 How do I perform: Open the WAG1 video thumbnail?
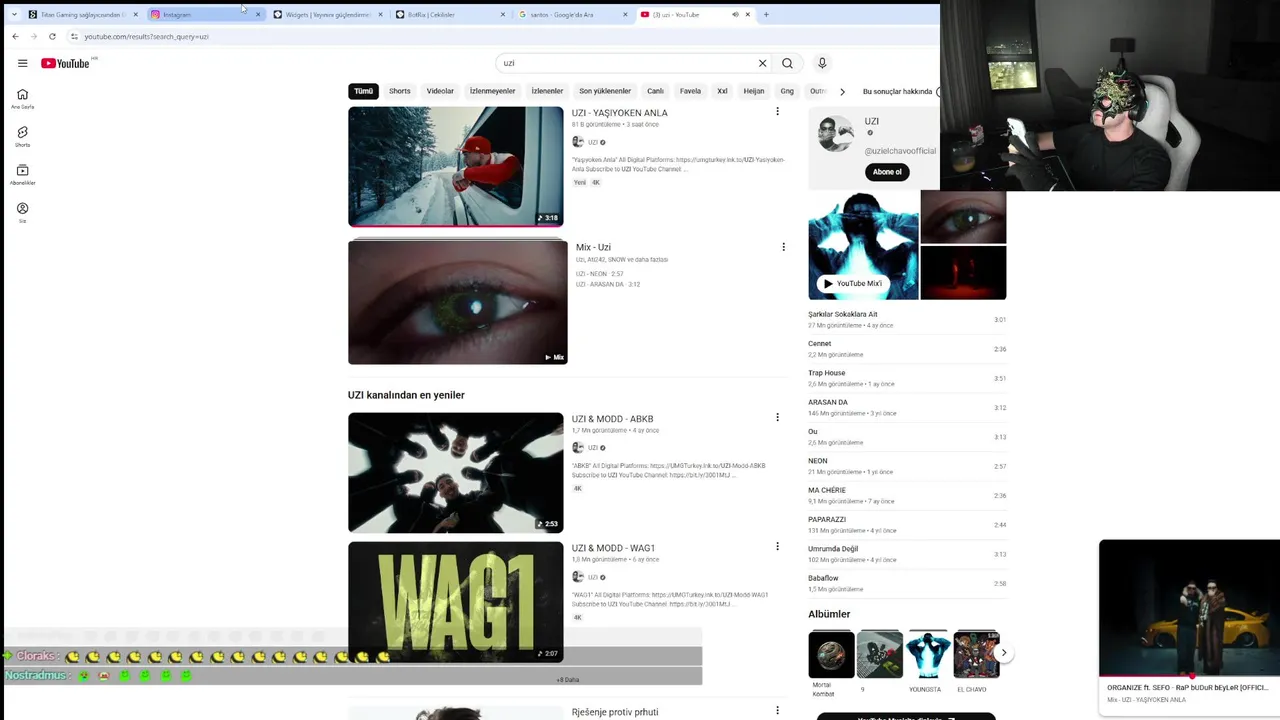[x=456, y=601]
